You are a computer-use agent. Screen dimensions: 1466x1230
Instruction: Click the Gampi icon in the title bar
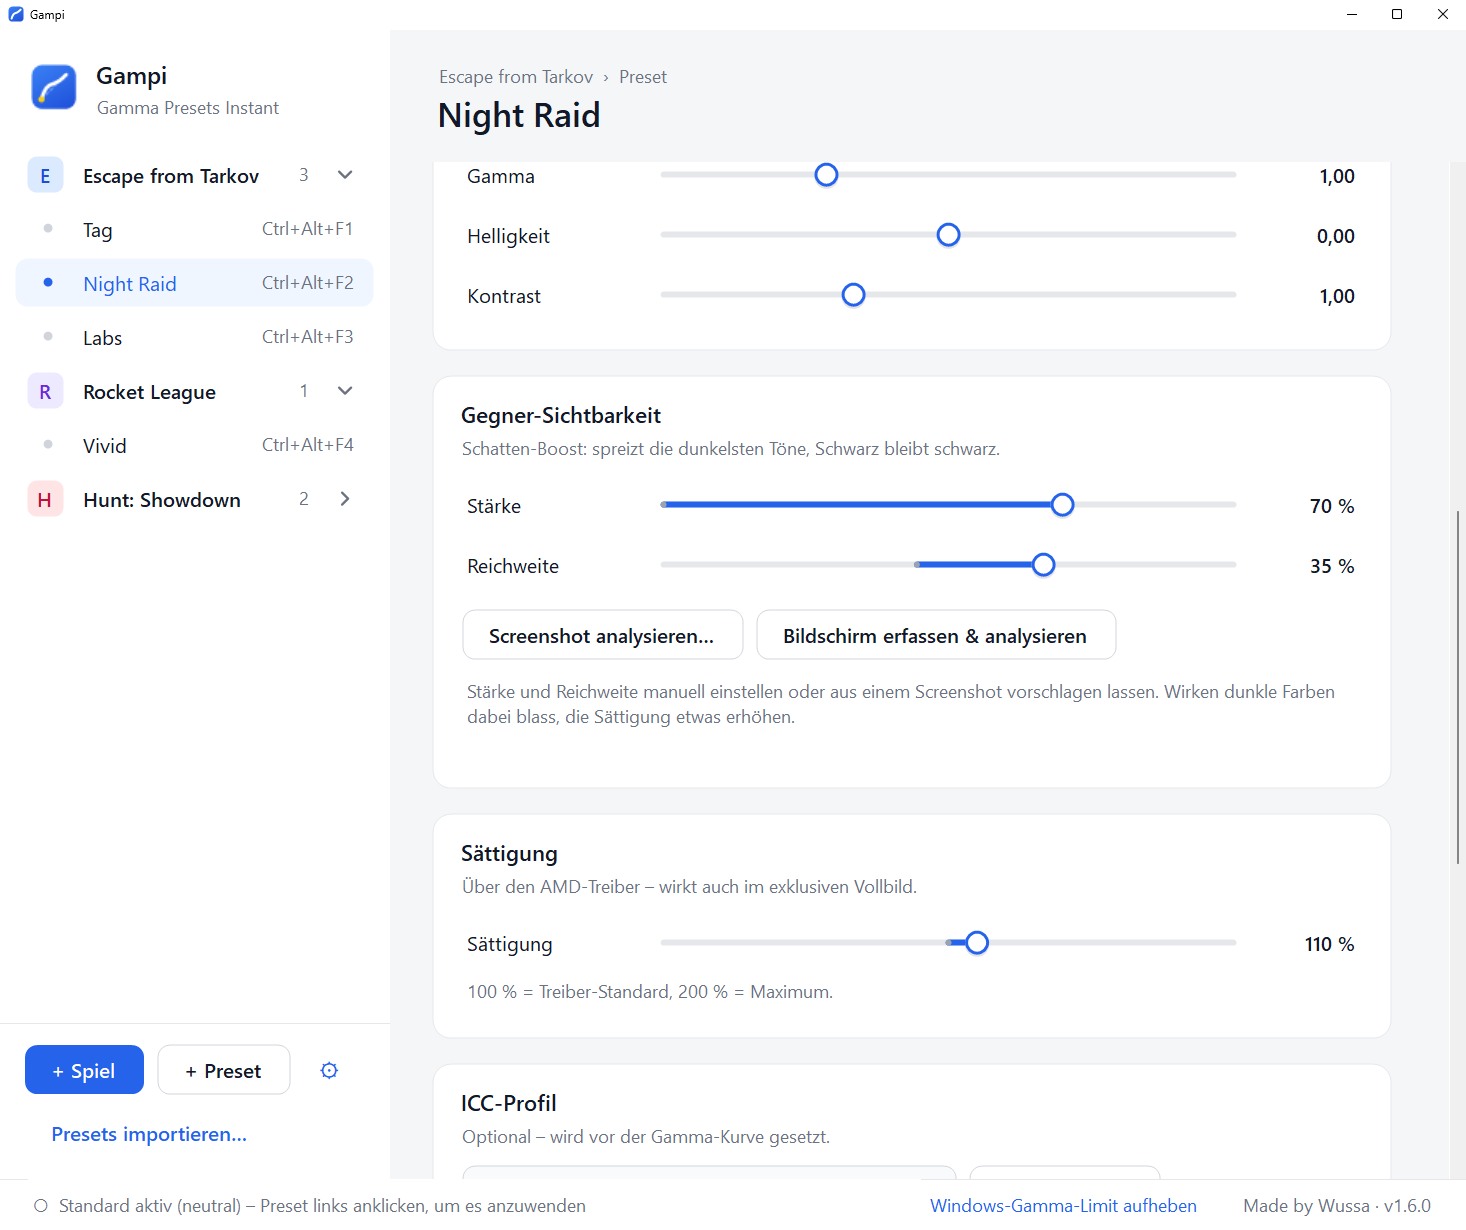tap(15, 14)
